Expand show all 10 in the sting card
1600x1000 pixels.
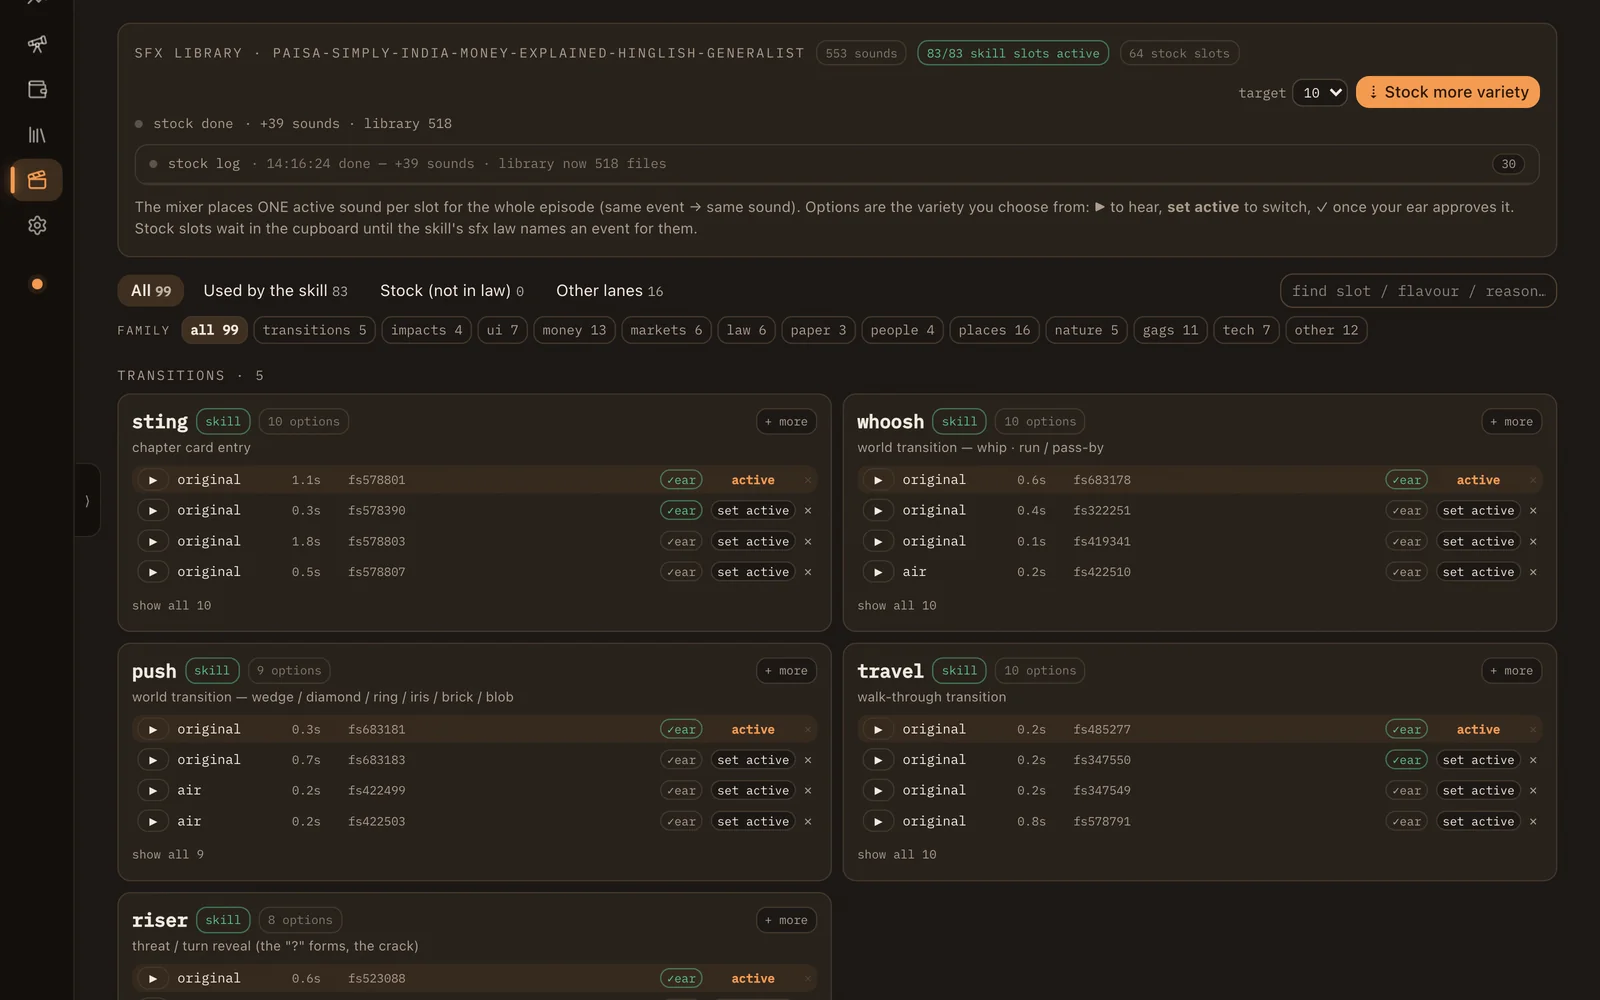(x=171, y=606)
